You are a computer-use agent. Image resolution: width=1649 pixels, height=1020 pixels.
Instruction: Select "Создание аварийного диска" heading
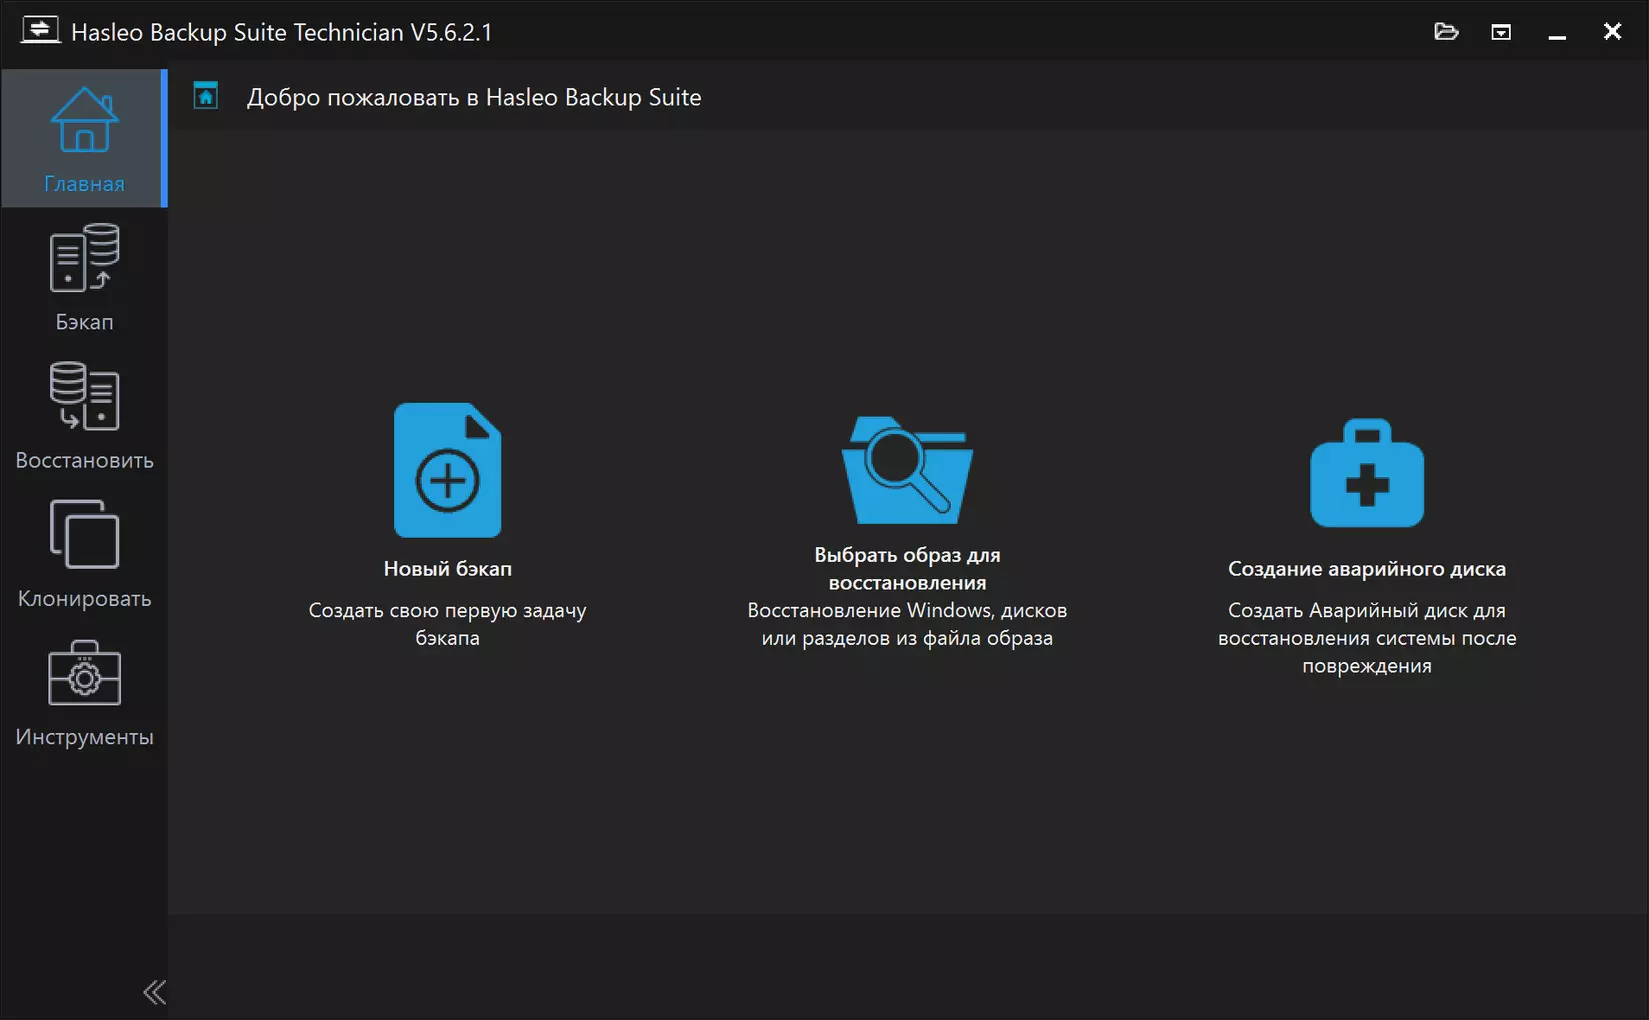pos(1366,568)
